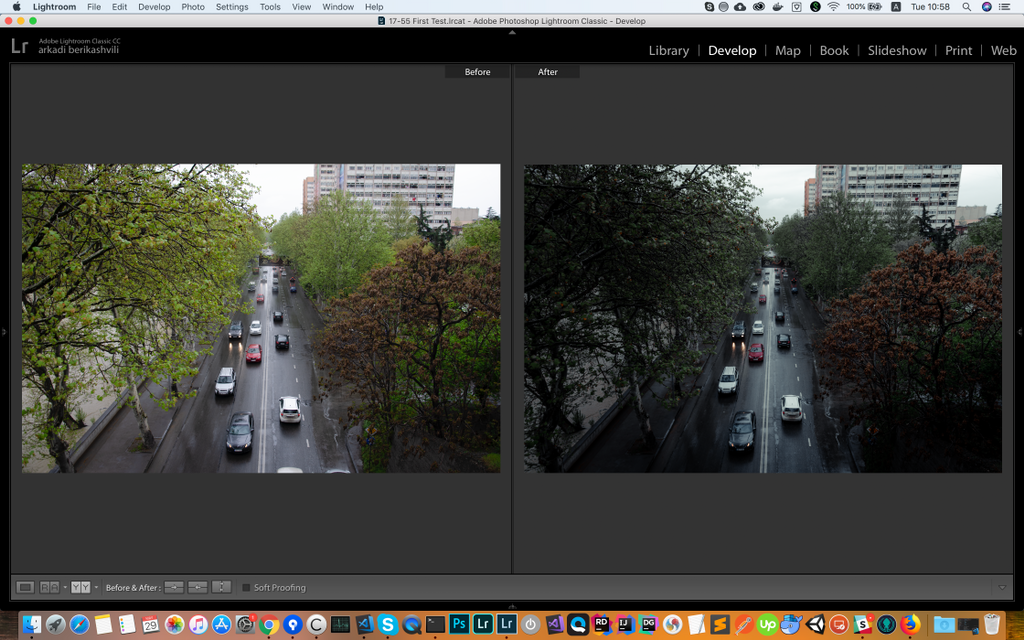Open the Photo menu
The width and height of the screenshot is (1024, 640).
(193, 7)
